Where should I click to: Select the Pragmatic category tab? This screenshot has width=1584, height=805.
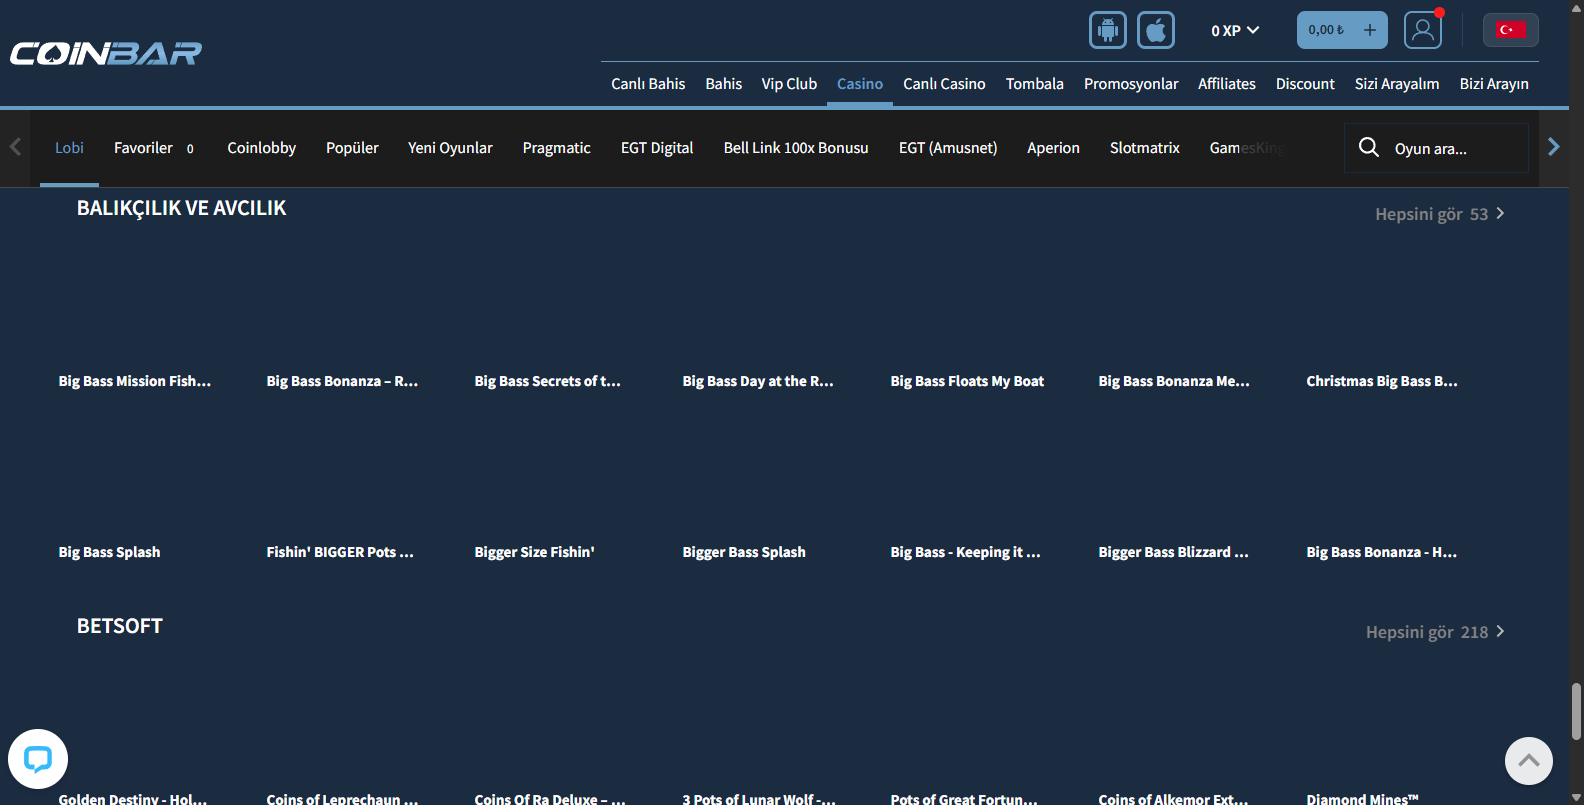coord(556,148)
